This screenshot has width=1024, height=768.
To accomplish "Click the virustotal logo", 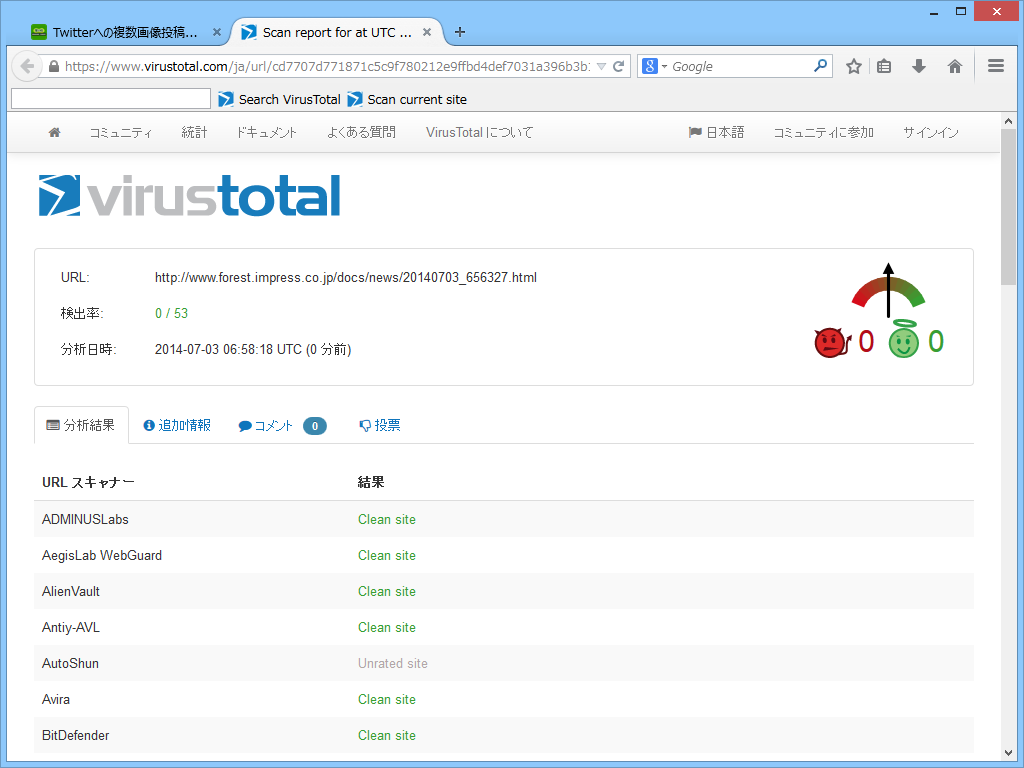I will [189, 195].
